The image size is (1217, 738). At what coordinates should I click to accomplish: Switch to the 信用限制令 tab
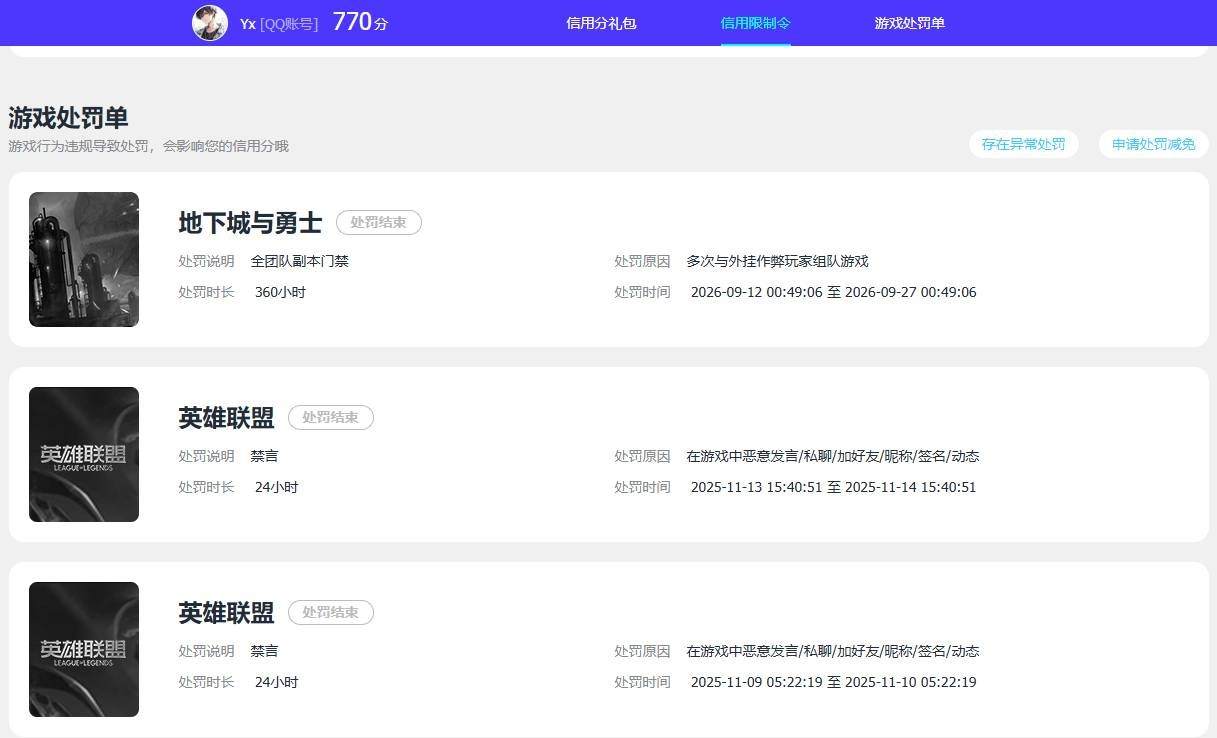click(x=755, y=23)
